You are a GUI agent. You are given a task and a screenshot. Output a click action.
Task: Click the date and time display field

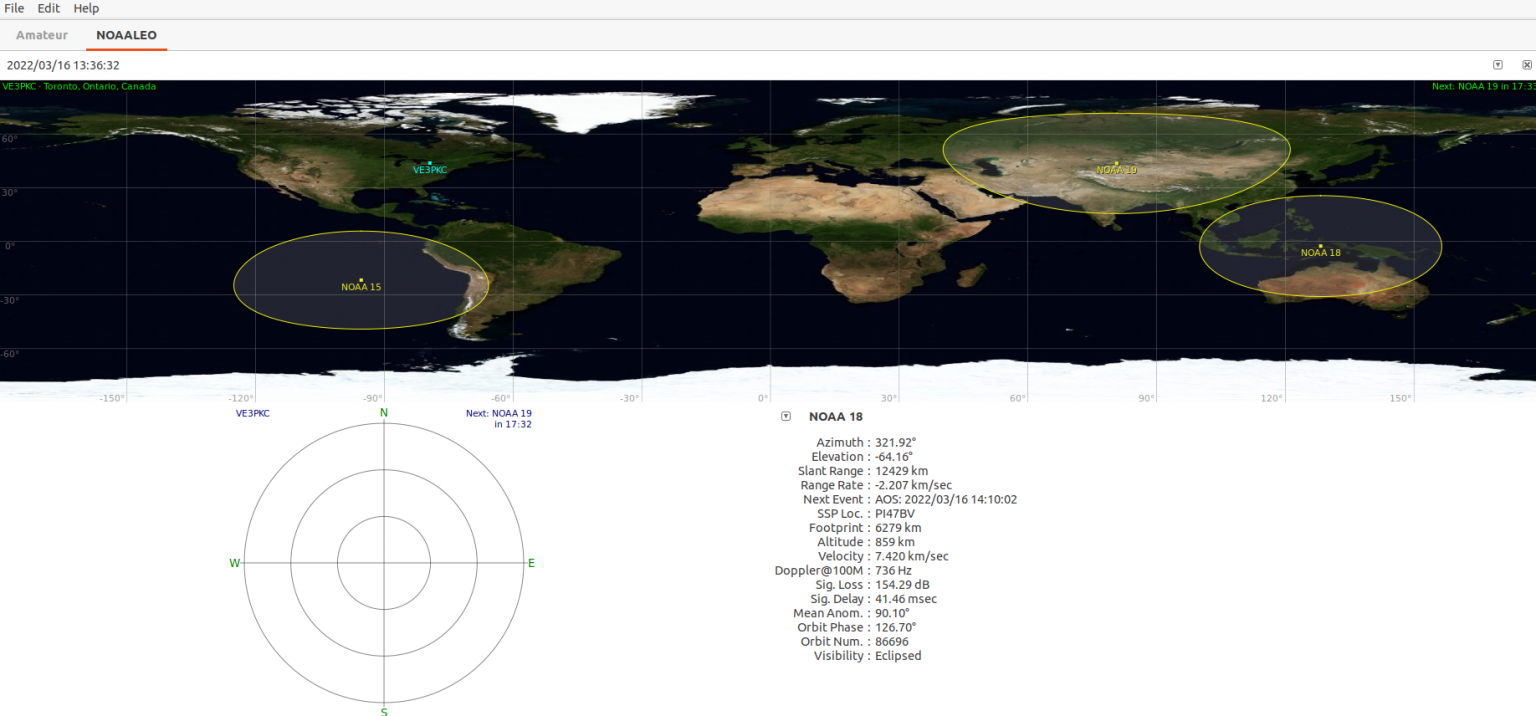pyautogui.click(x=63, y=64)
